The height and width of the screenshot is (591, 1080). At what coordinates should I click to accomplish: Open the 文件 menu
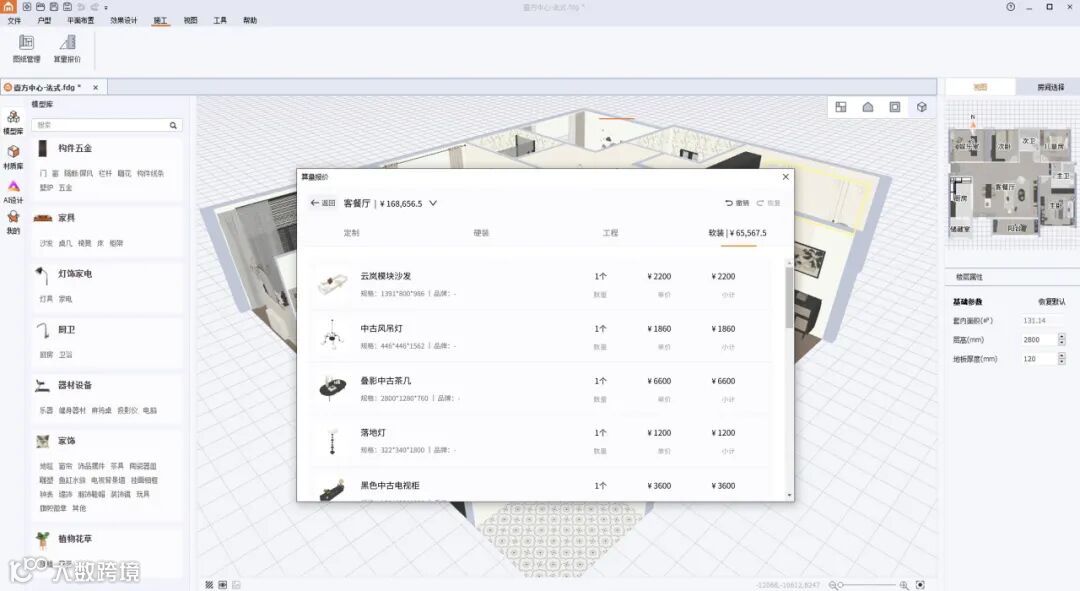14,21
